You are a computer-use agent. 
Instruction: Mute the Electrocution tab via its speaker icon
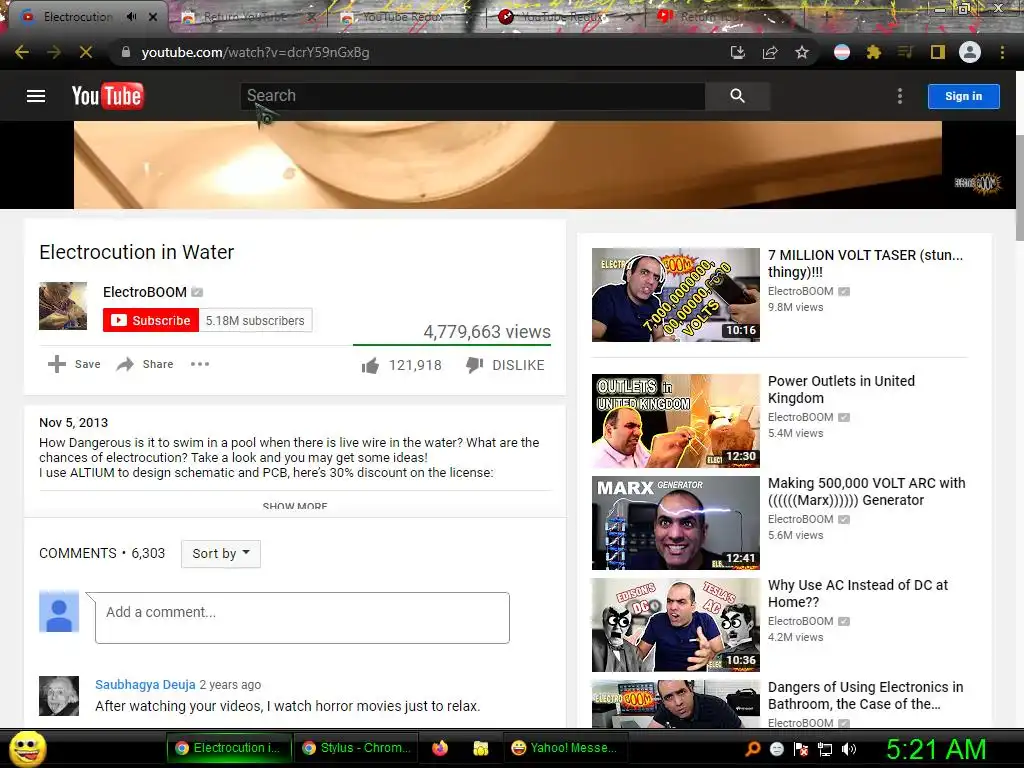point(131,17)
